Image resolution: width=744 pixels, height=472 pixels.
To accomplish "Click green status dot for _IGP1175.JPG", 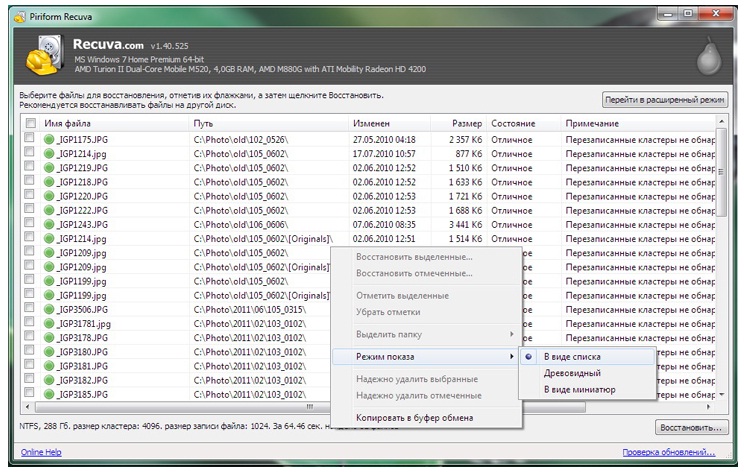I will (49, 139).
